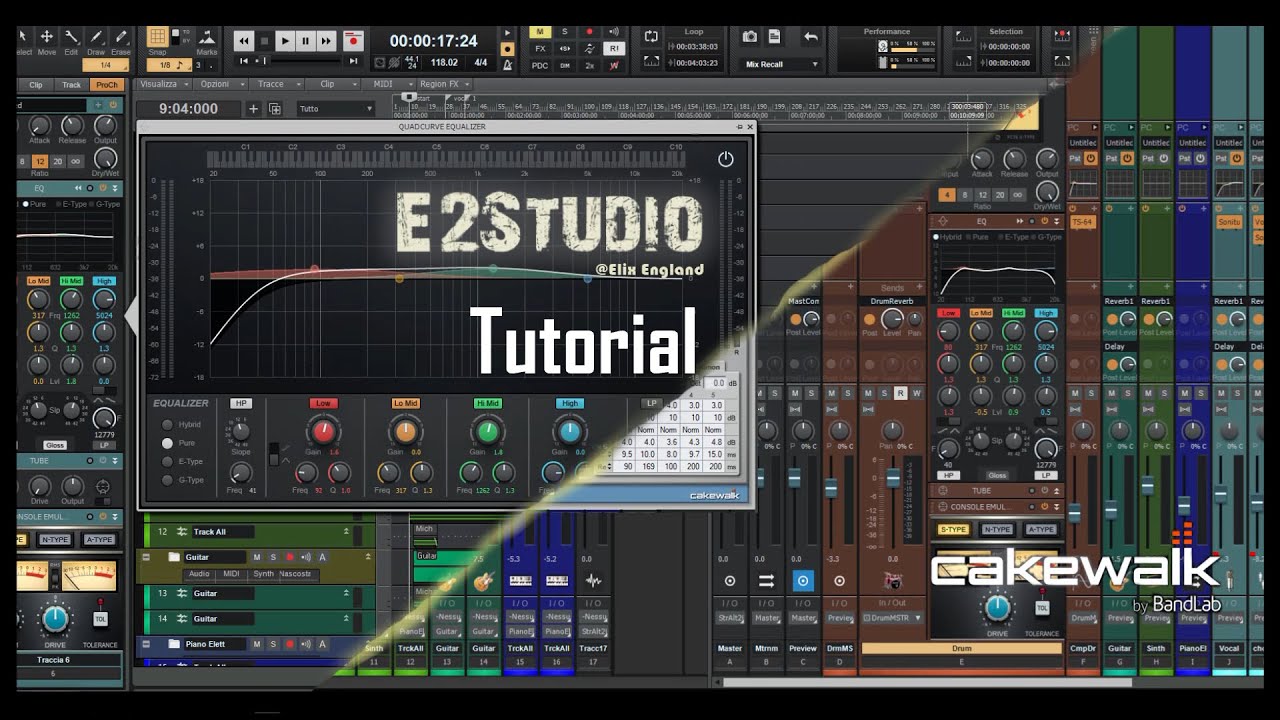The image size is (1280, 720).
Task: Arm record on the Guitar folder
Action: tap(290, 557)
